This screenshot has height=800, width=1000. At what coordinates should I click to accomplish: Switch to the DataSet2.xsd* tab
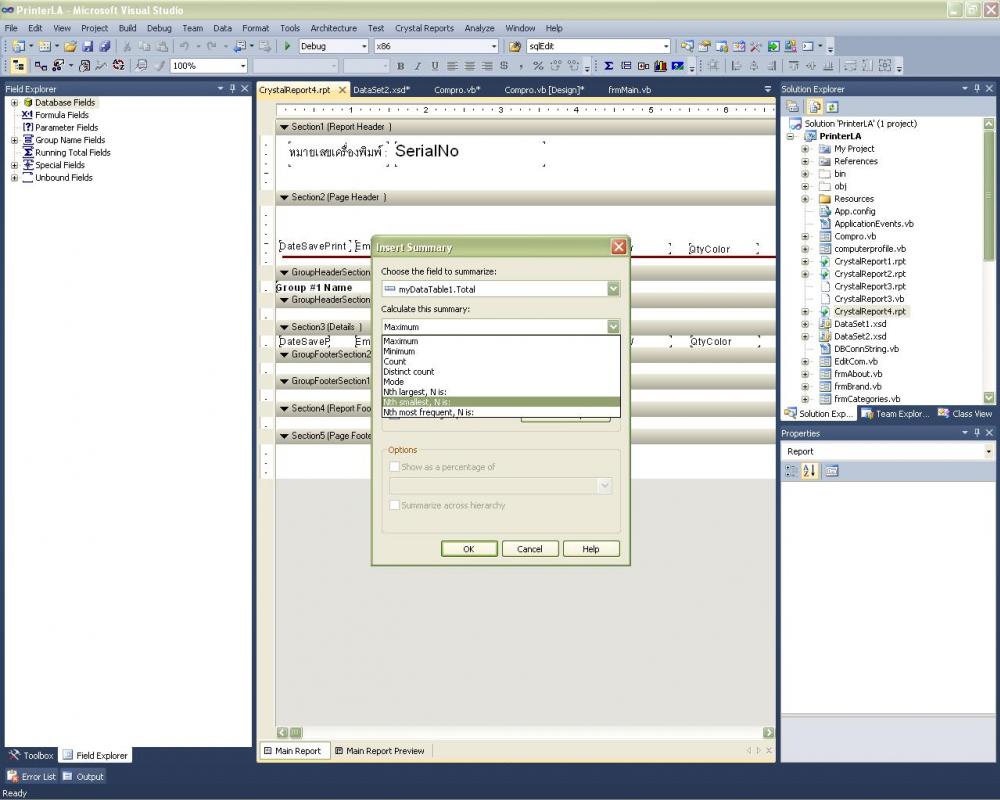point(381,90)
